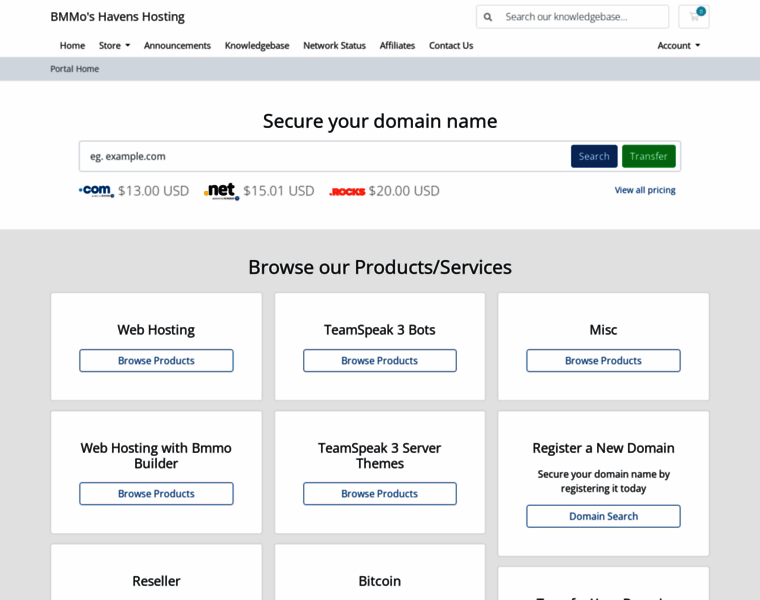Image resolution: width=760 pixels, height=600 pixels.
Task: Open the Account dropdown menu
Action: click(x=678, y=45)
